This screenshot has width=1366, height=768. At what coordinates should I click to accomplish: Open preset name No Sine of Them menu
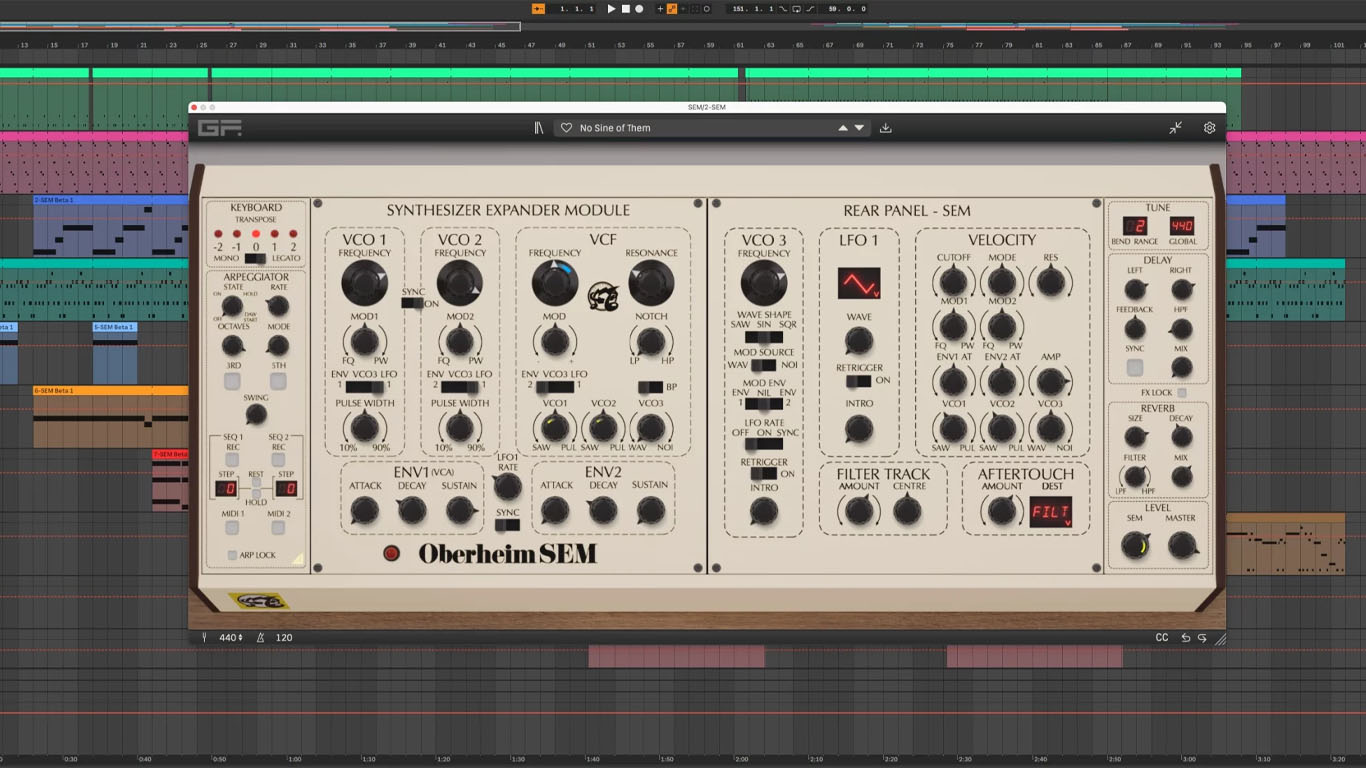pos(615,128)
